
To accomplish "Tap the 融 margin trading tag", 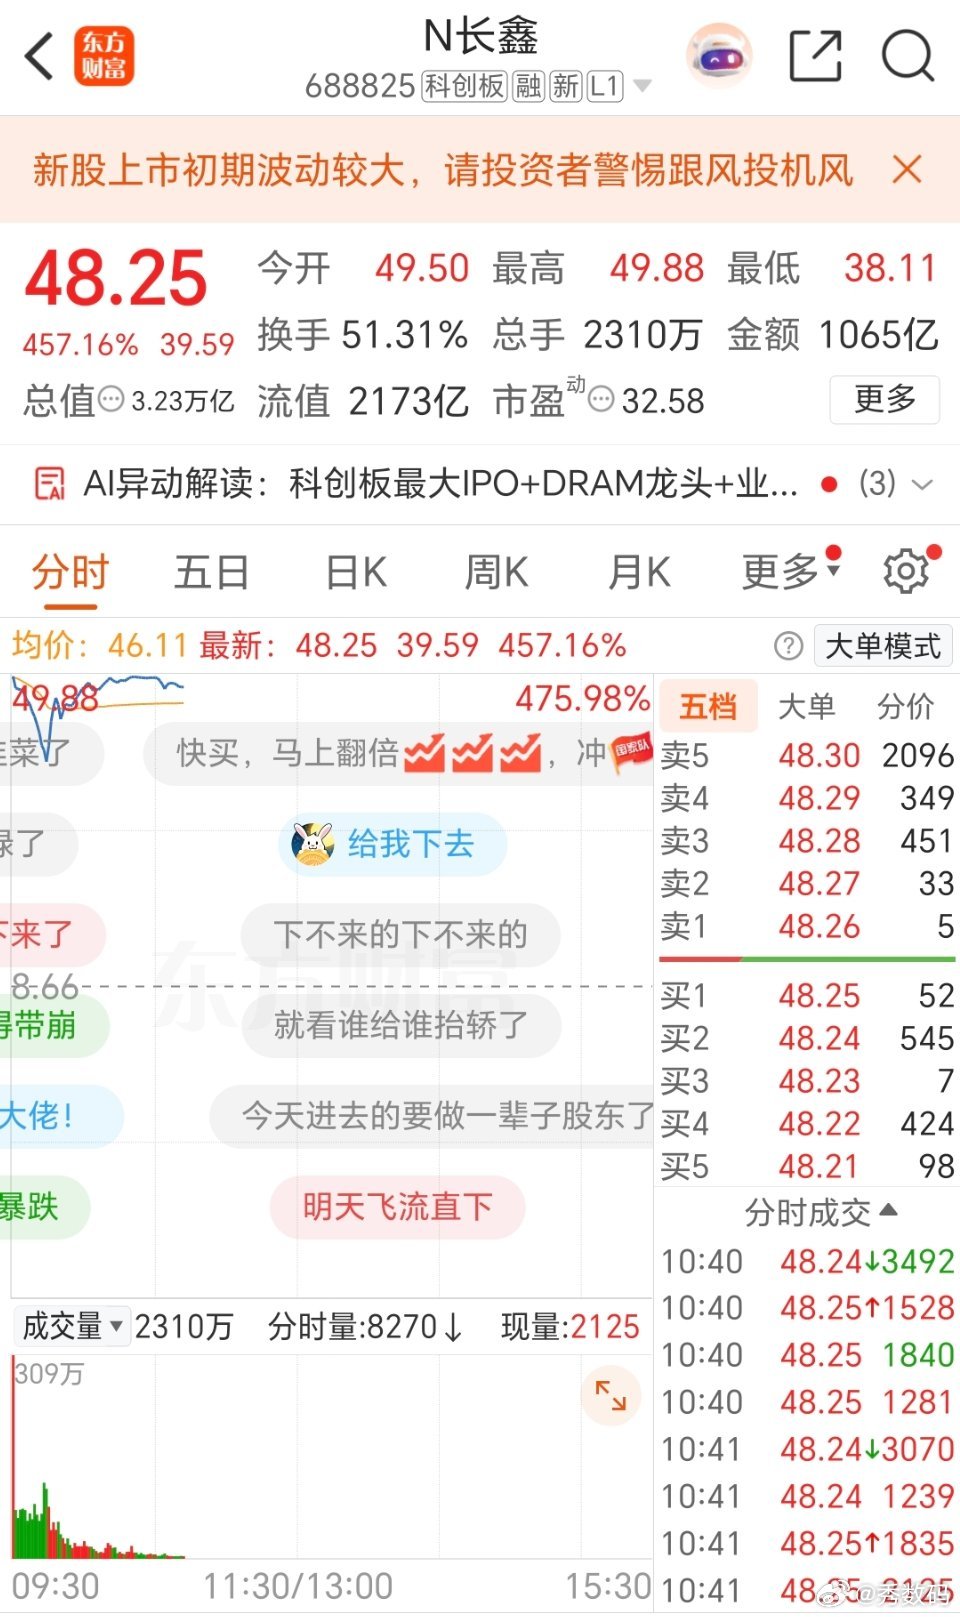I will [528, 86].
